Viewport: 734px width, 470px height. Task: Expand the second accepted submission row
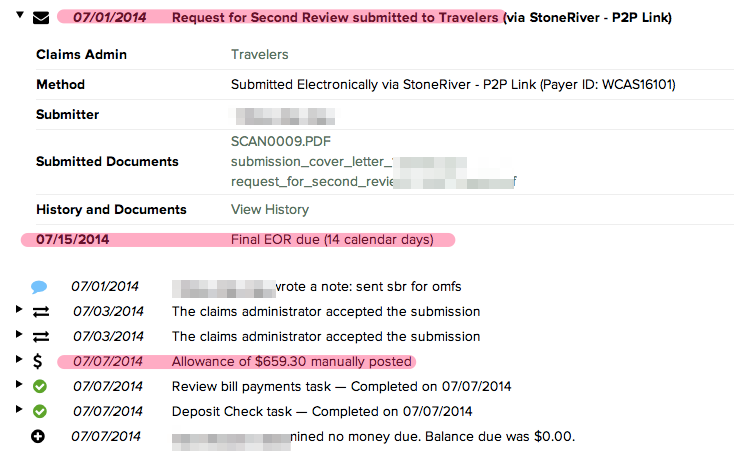(19, 334)
